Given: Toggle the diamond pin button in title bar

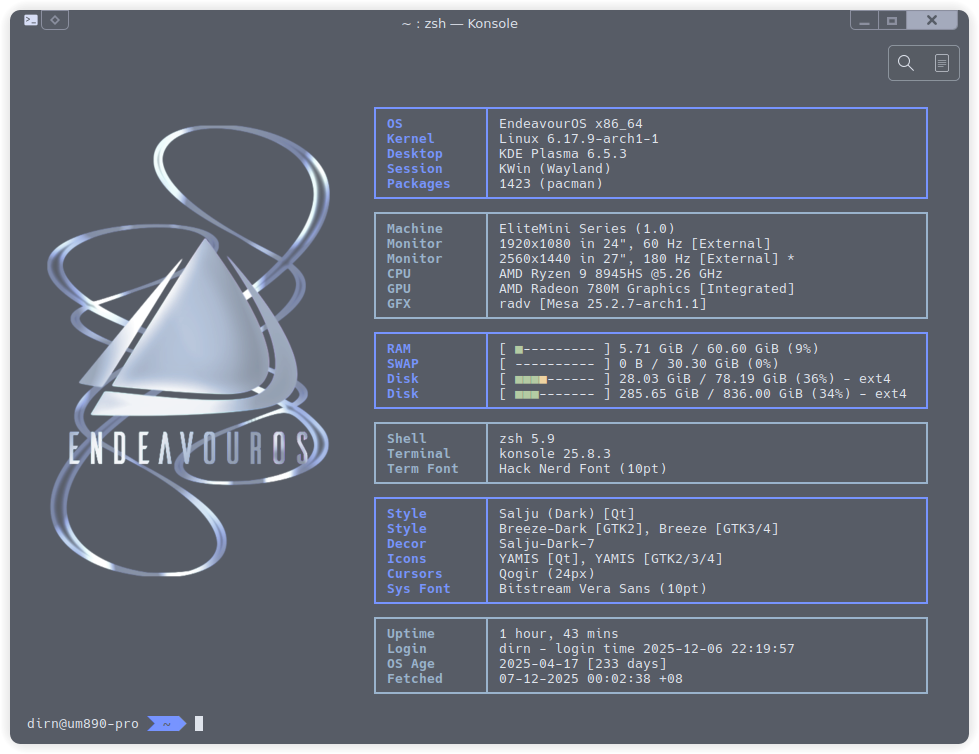Looking at the screenshot, I should [x=55, y=20].
